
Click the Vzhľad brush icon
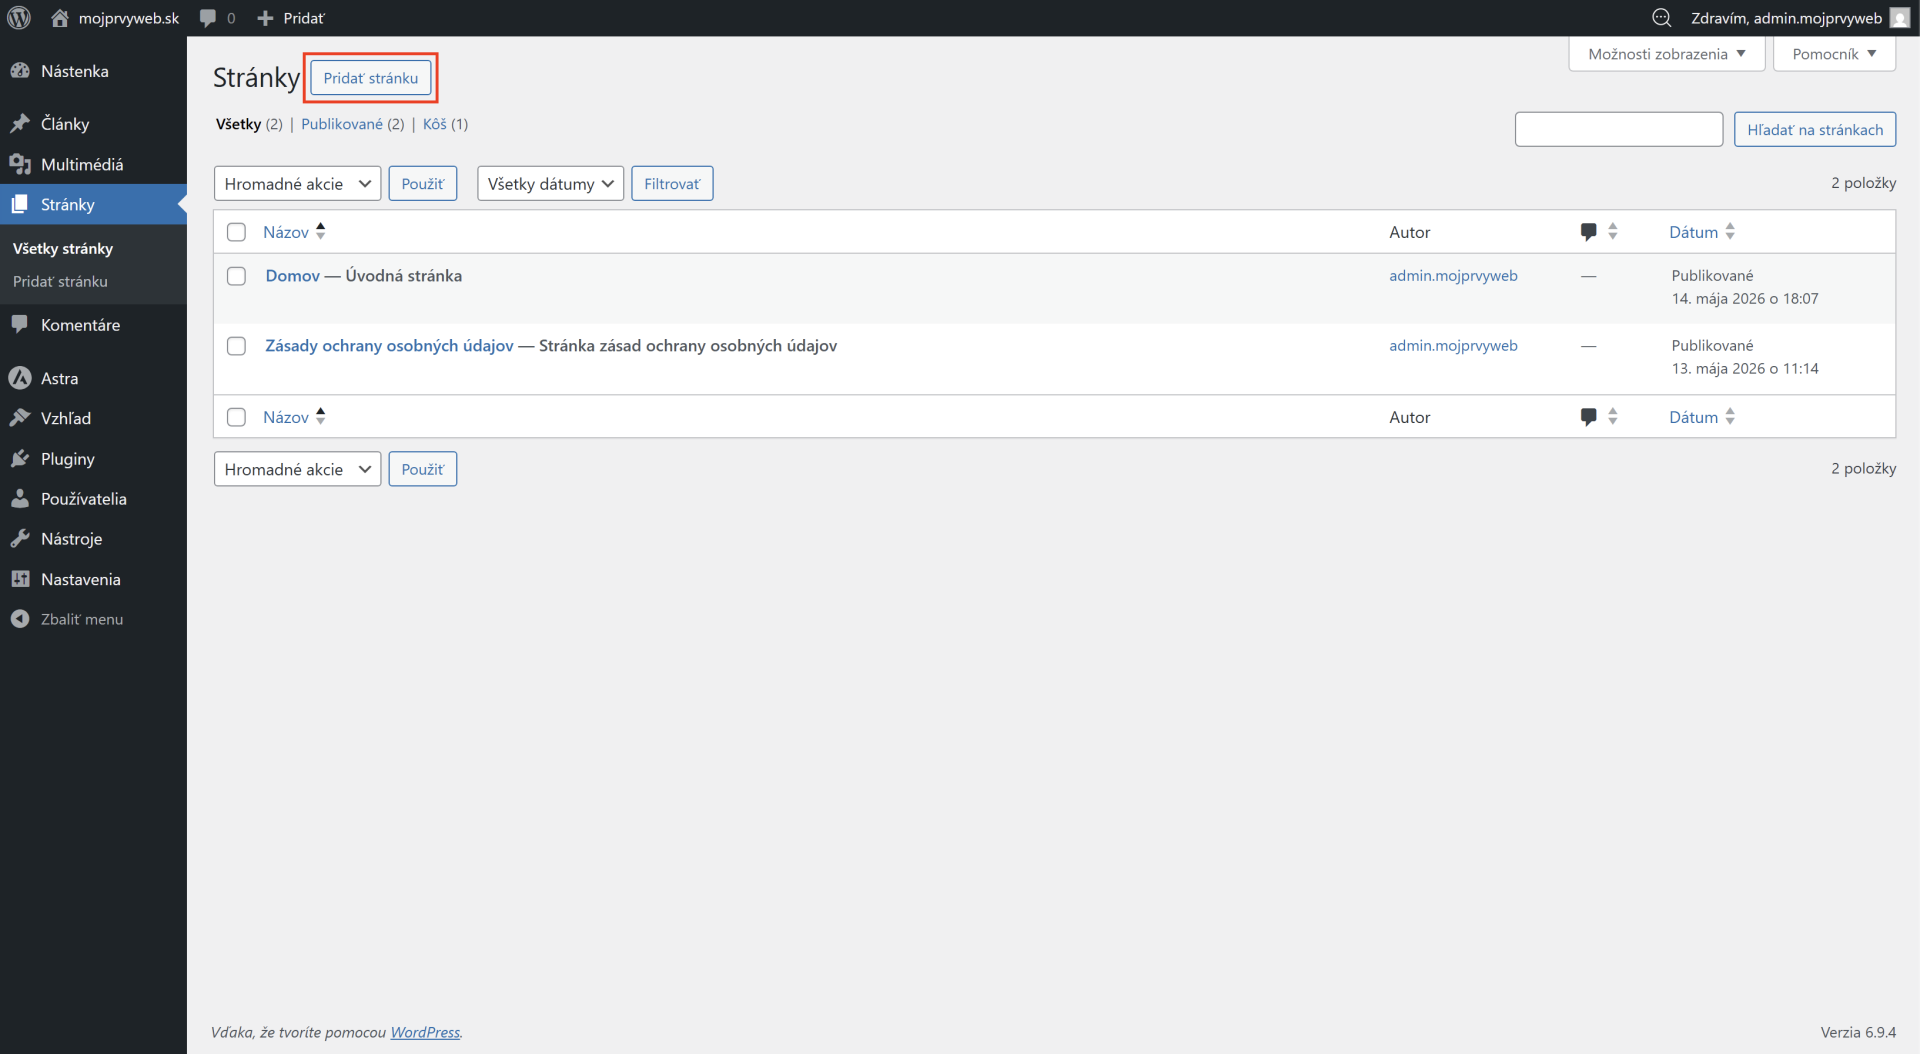20,418
